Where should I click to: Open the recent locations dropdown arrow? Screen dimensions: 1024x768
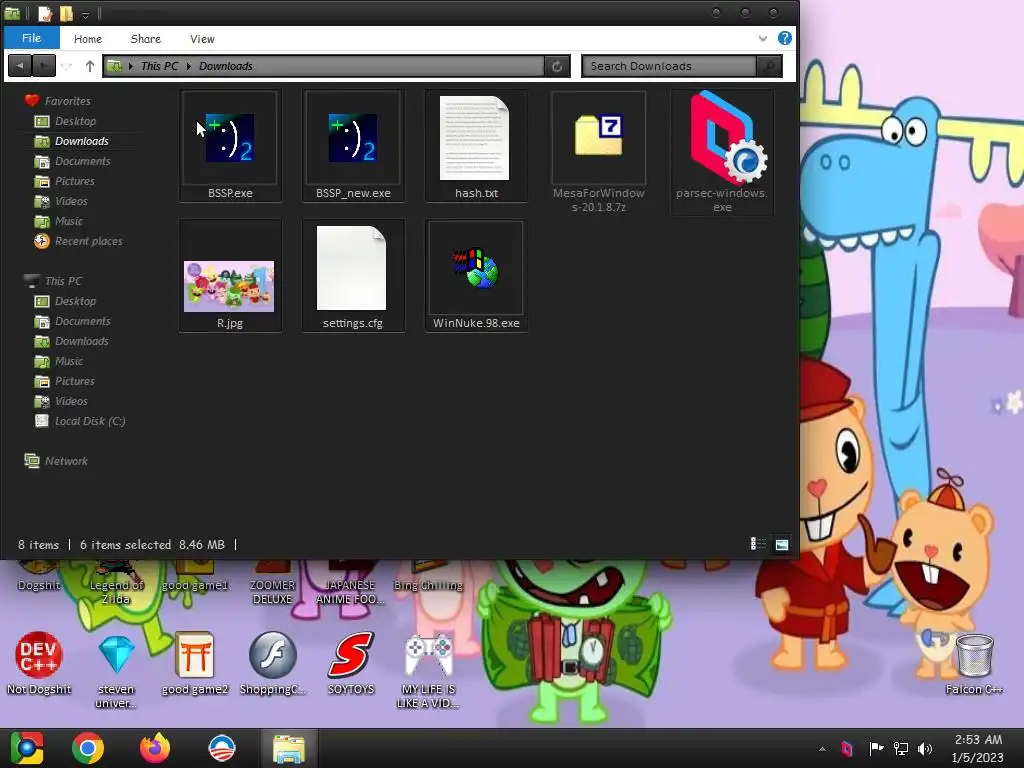point(66,66)
